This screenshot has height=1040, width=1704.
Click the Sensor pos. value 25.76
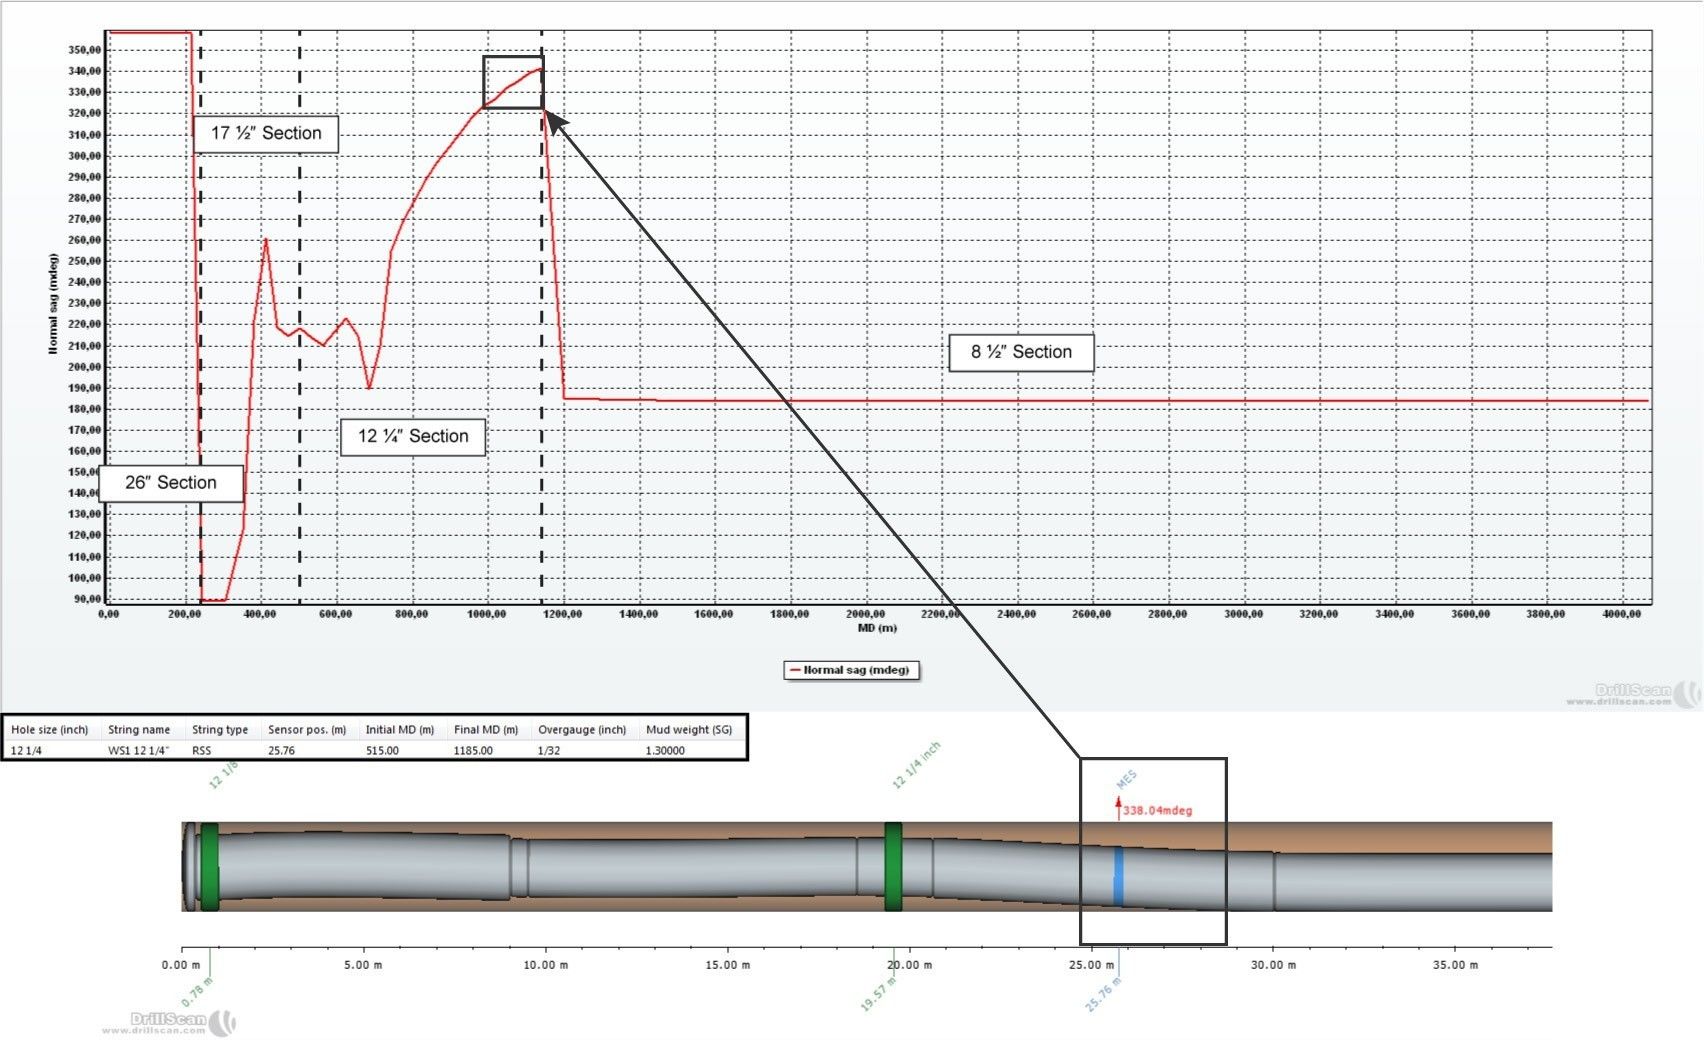coord(281,750)
